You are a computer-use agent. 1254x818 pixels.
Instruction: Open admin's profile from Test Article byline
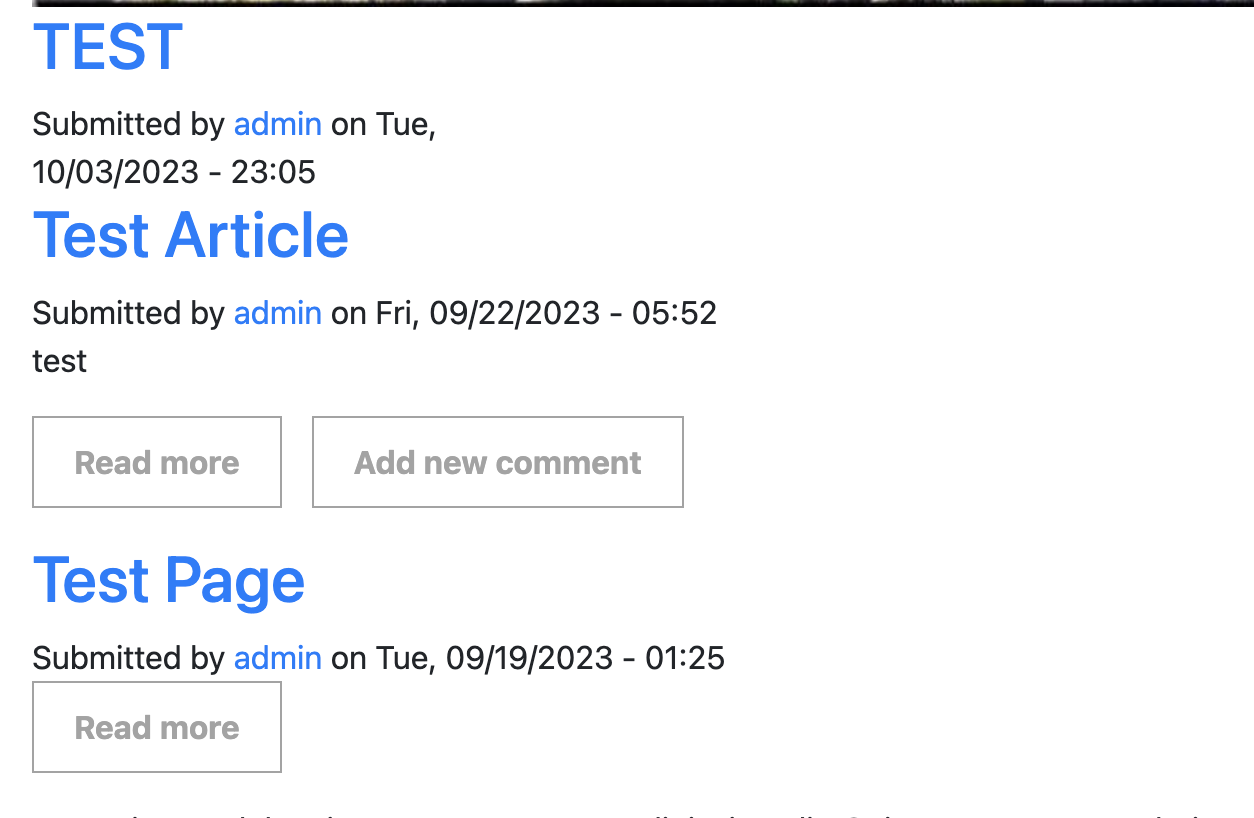277,312
